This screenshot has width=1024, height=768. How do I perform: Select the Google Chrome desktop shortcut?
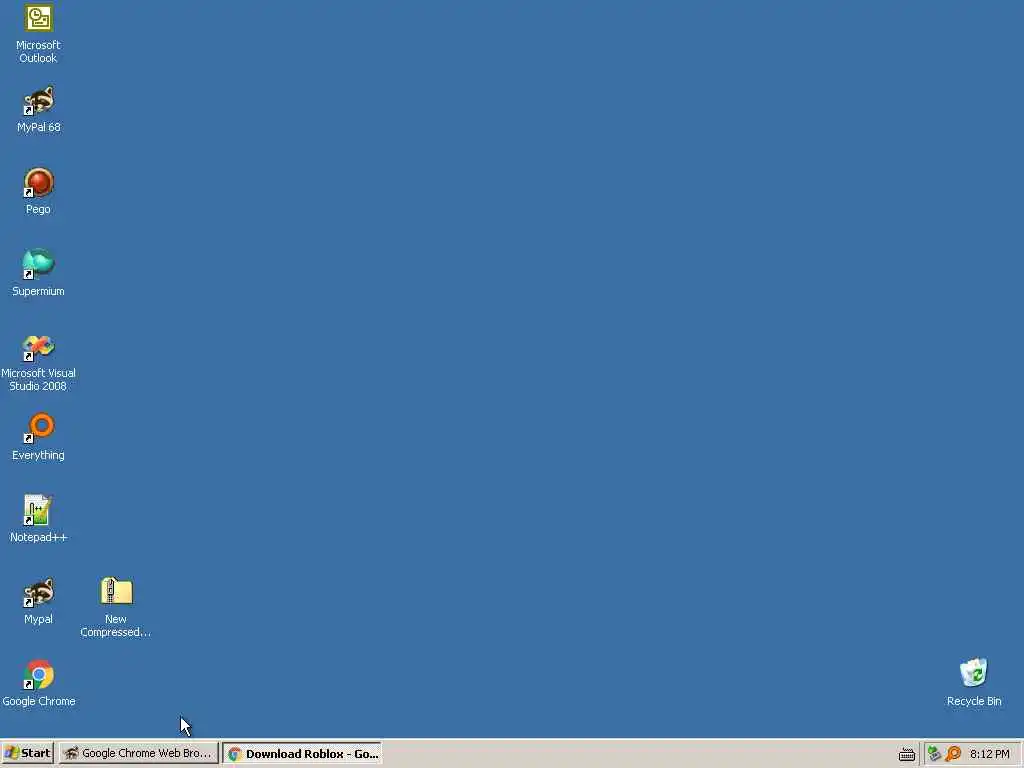(39, 683)
